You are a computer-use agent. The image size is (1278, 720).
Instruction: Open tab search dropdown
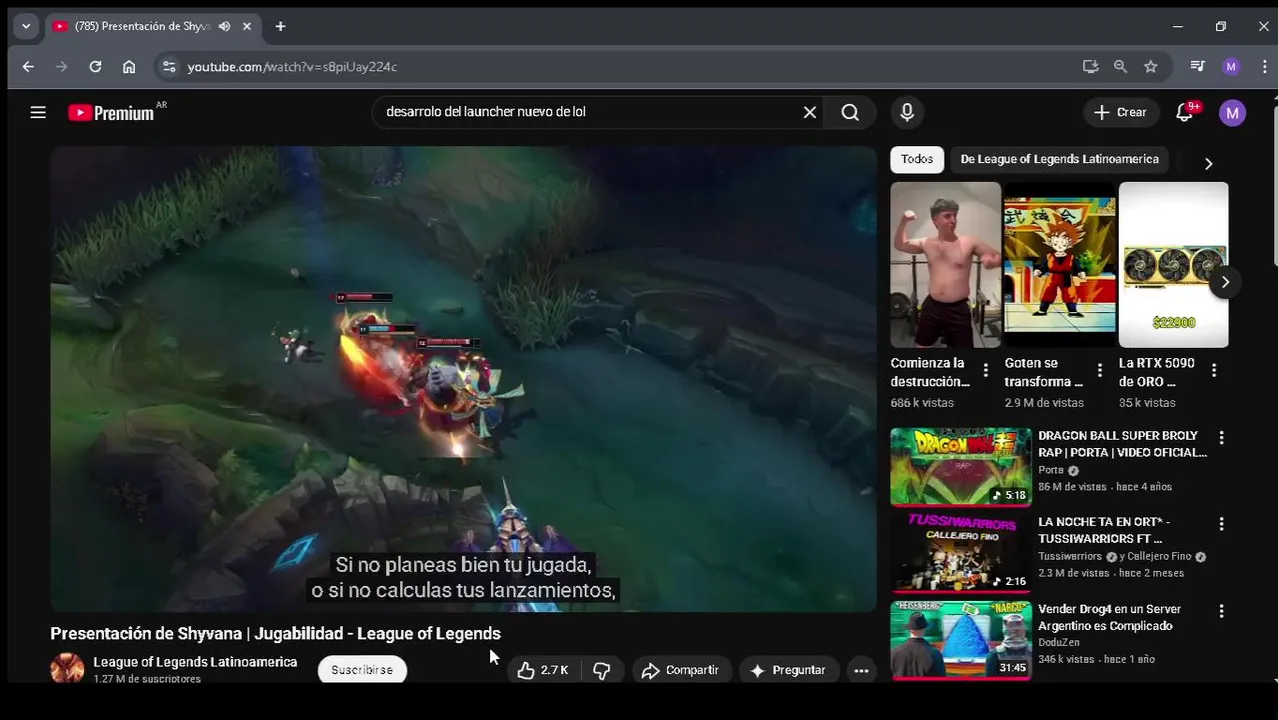click(26, 26)
